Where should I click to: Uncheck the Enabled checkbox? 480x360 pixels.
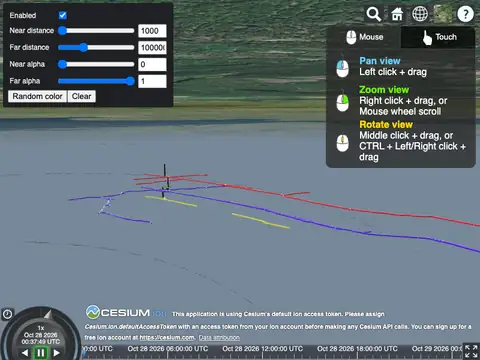(x=62, y=15)
